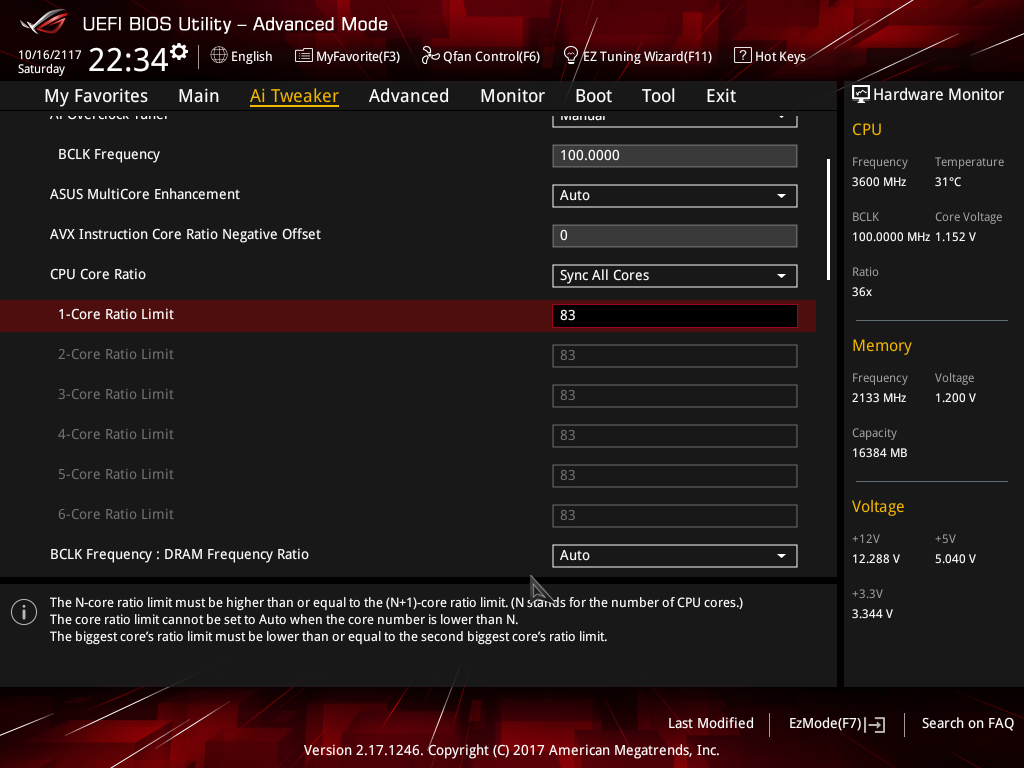1024x768 pixels.
Task: Click Last Modified button
Action: (x=711, y=724)
